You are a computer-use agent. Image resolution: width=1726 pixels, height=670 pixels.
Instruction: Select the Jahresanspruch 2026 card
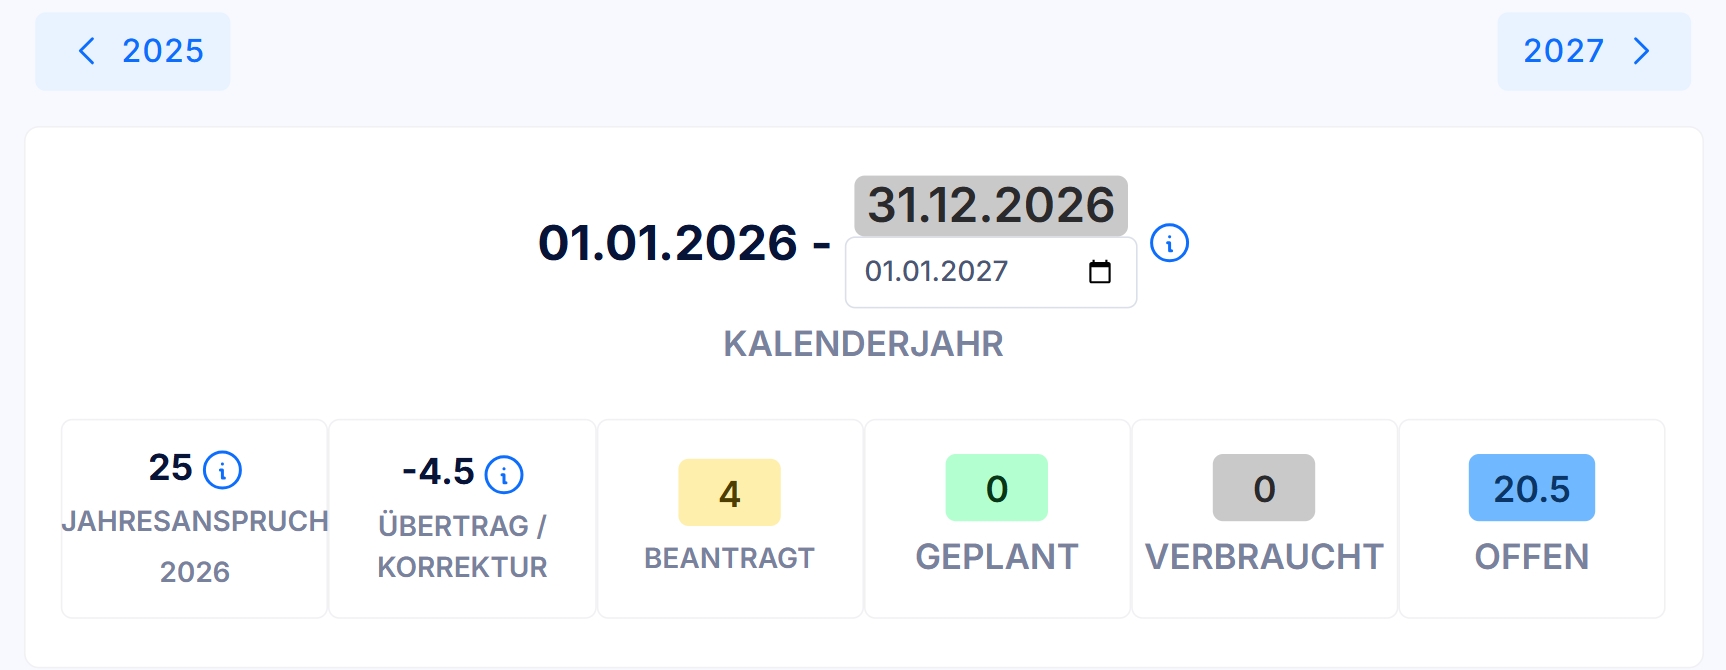click(195, 519)
